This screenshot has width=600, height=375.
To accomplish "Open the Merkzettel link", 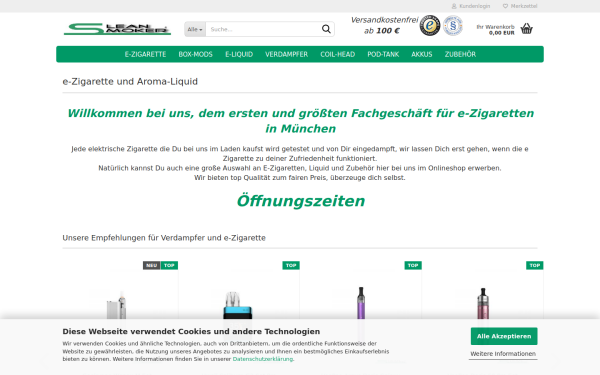I will click(524, 6).
